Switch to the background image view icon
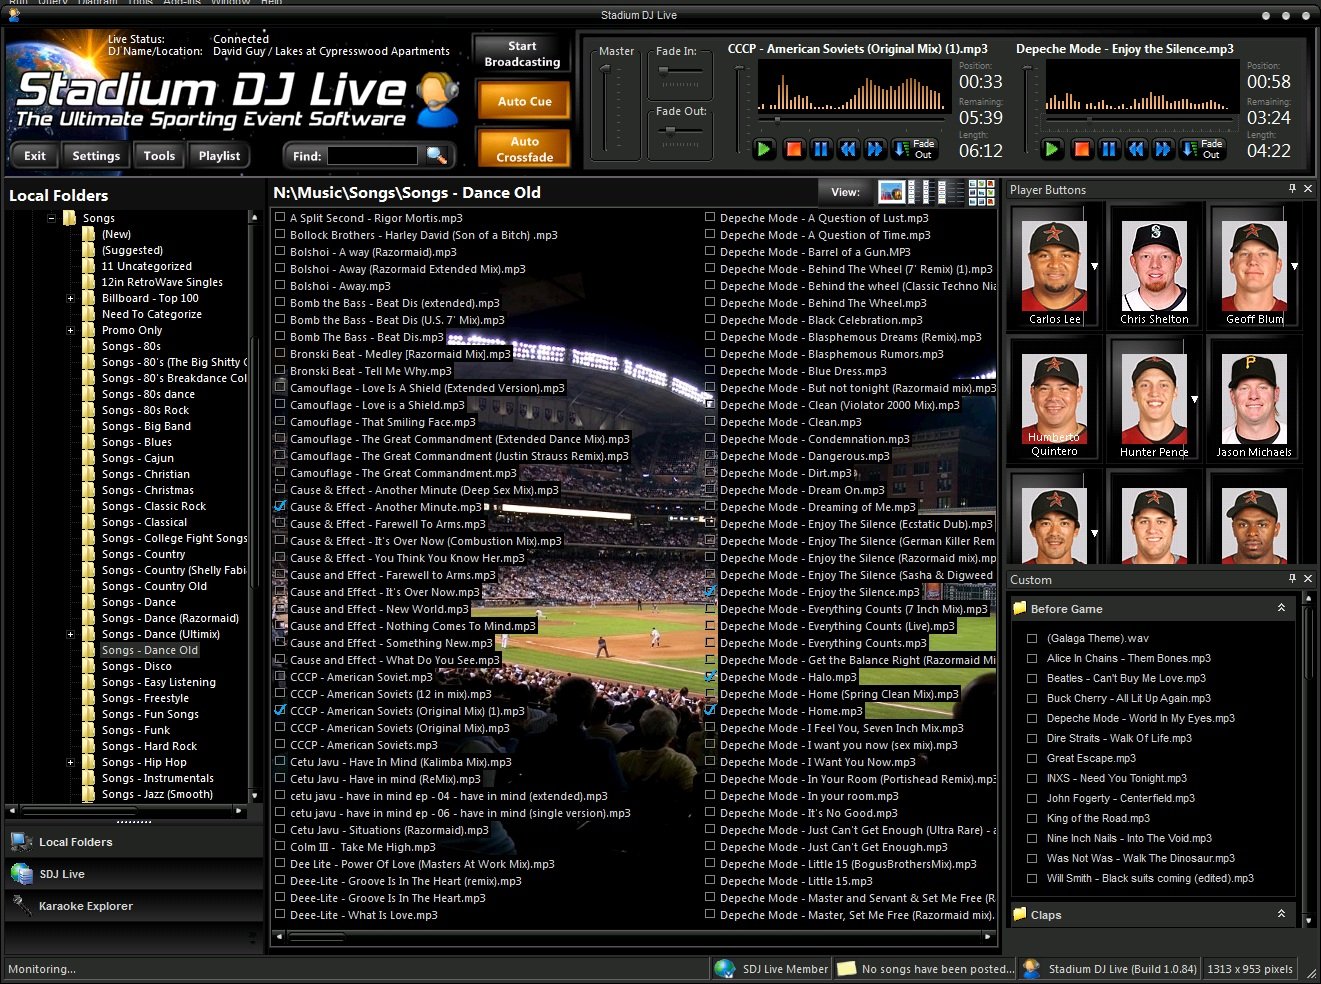This screenshot has width=1321, height=984. [x=891, y=192]
